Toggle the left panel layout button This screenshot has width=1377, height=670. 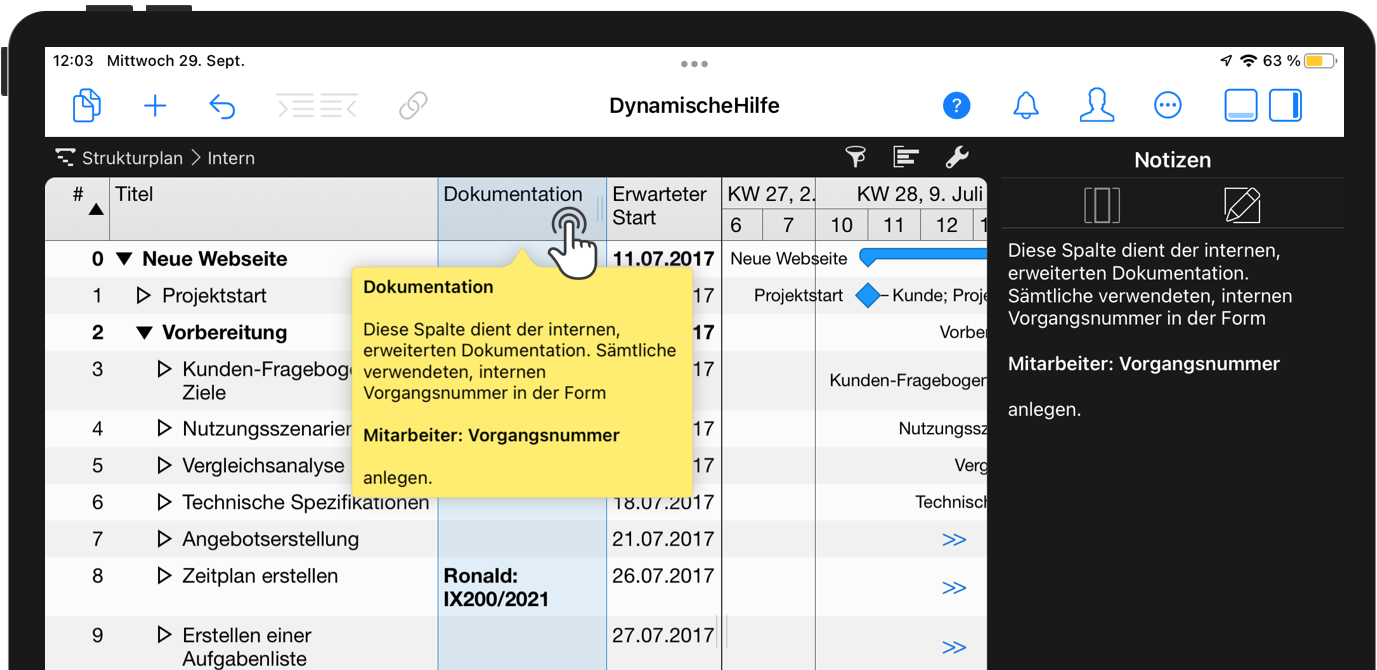pos(1240,105)
